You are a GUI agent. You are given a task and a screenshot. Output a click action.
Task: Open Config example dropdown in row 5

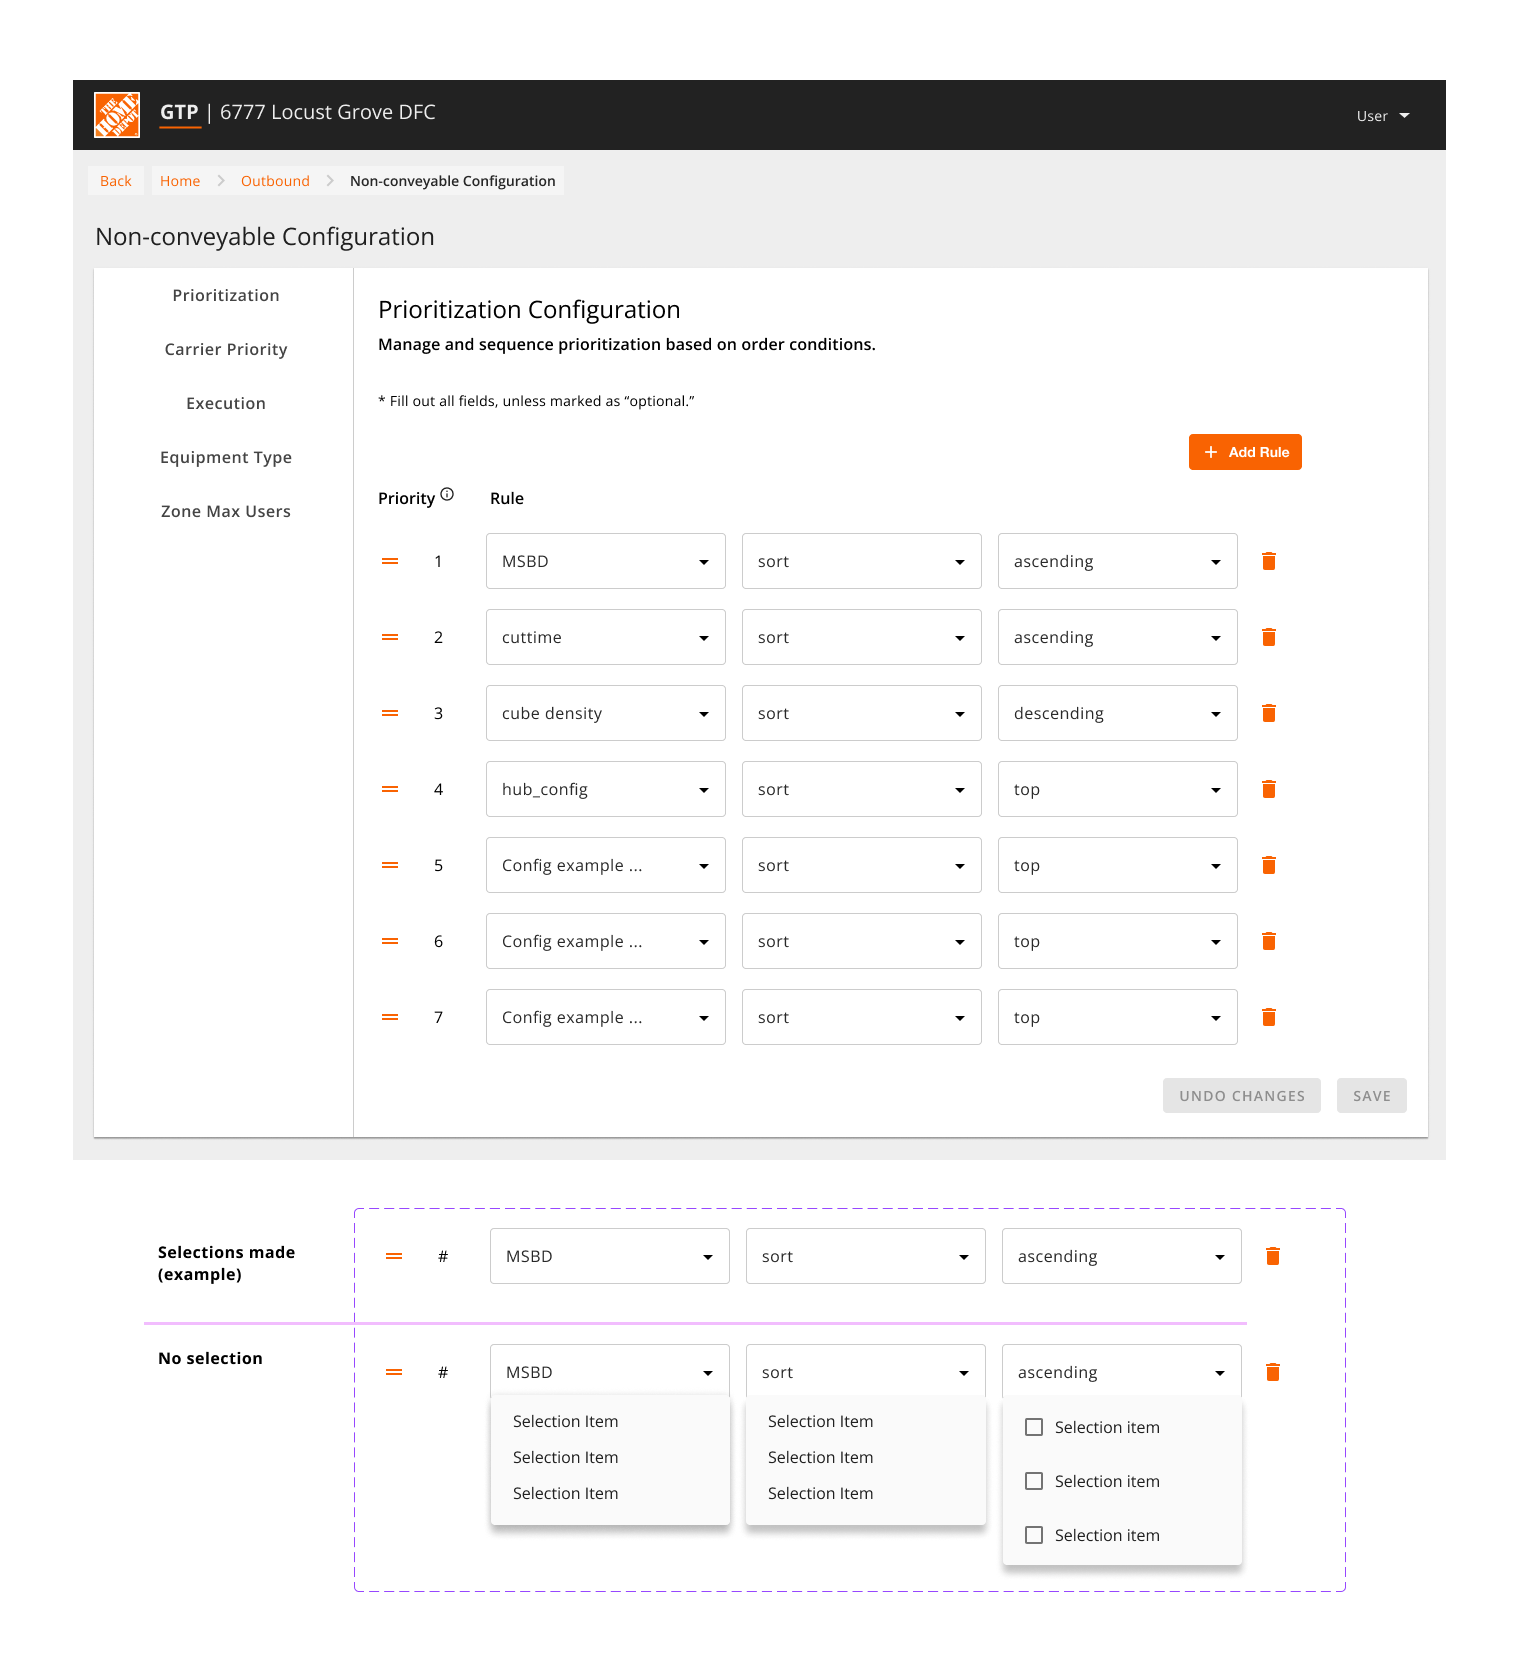tap(606, 865)
